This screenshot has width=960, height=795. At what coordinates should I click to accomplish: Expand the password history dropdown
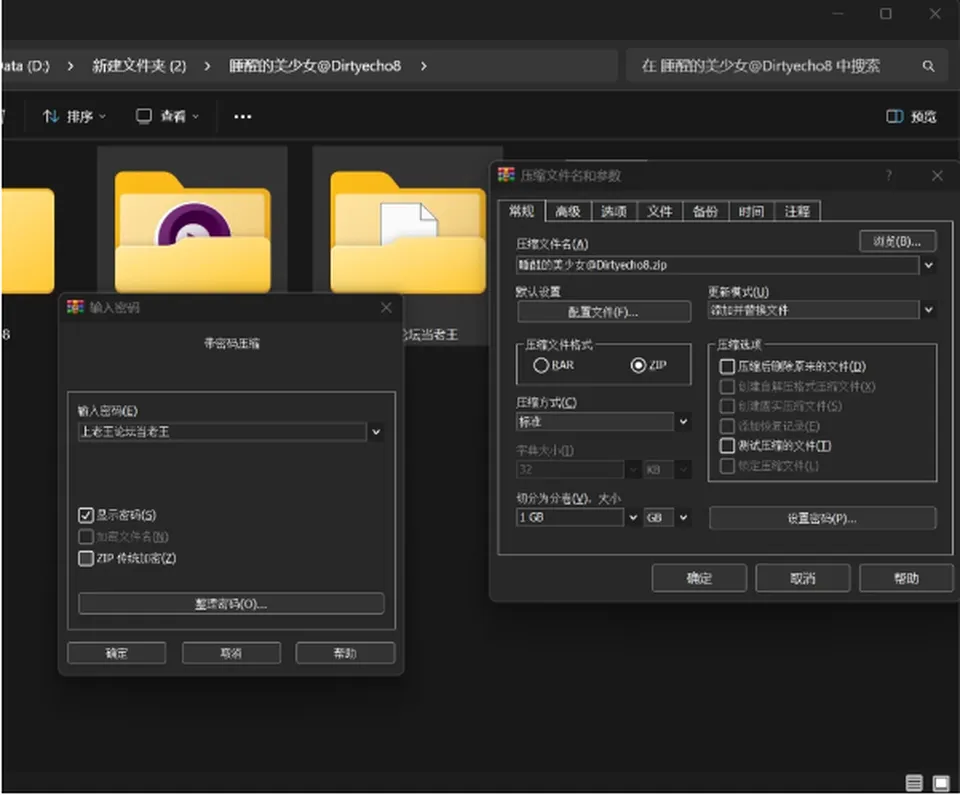tap(376, 432)
